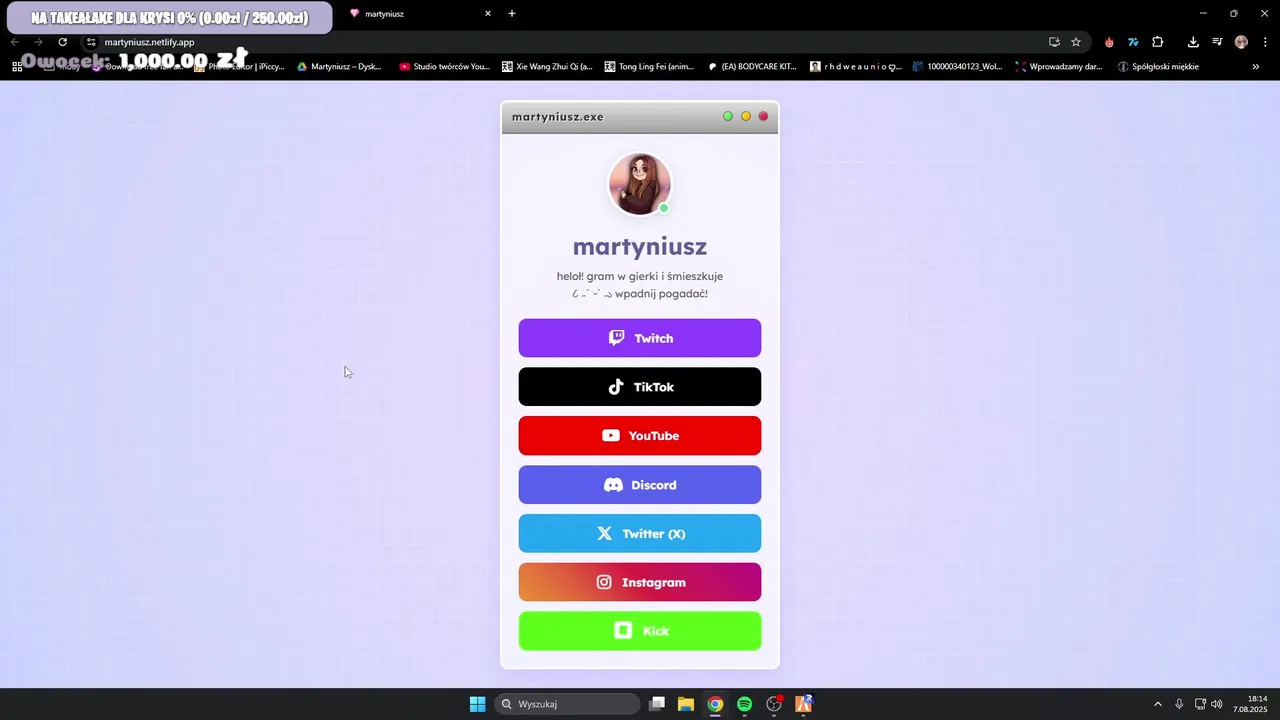The height and width of the screenshot is (720, 1280).
Task: Click the orange taskbar app icon after it
Action: click(x=803, y=704)
